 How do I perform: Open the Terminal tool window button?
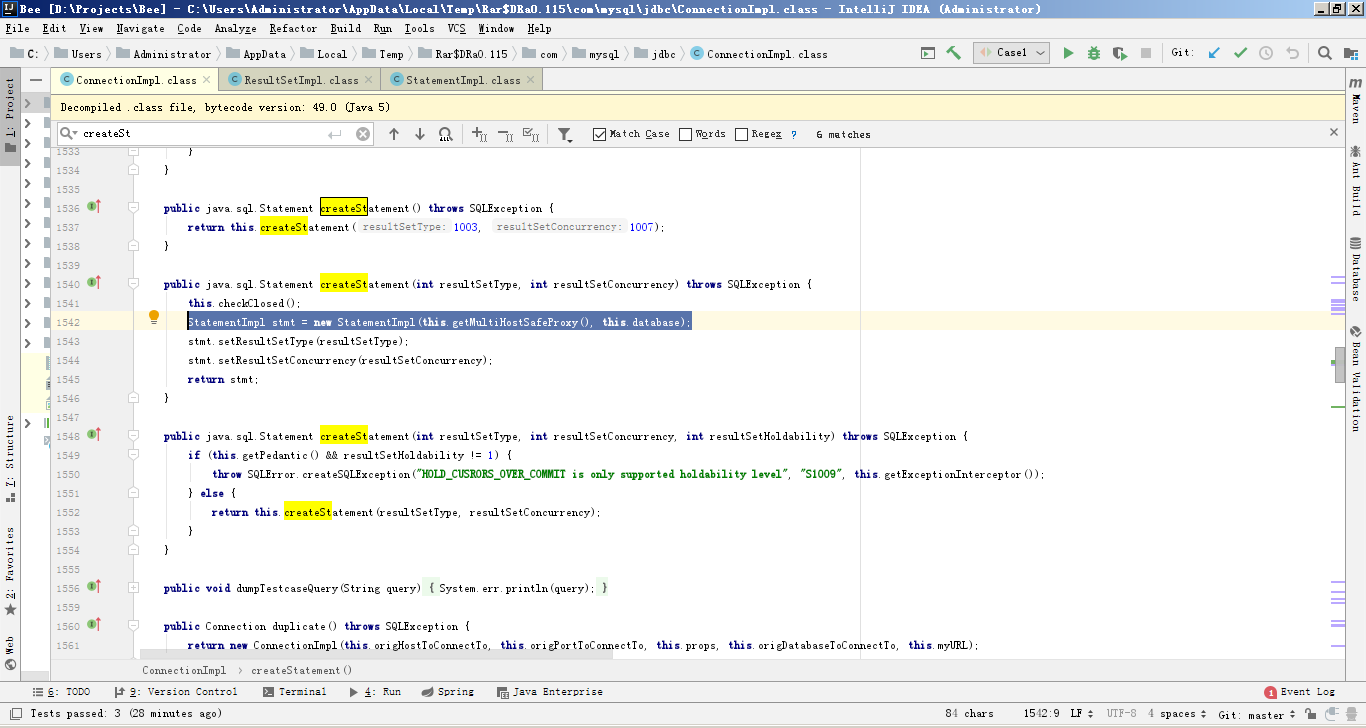pyautogui.click(x=295, y=692)
